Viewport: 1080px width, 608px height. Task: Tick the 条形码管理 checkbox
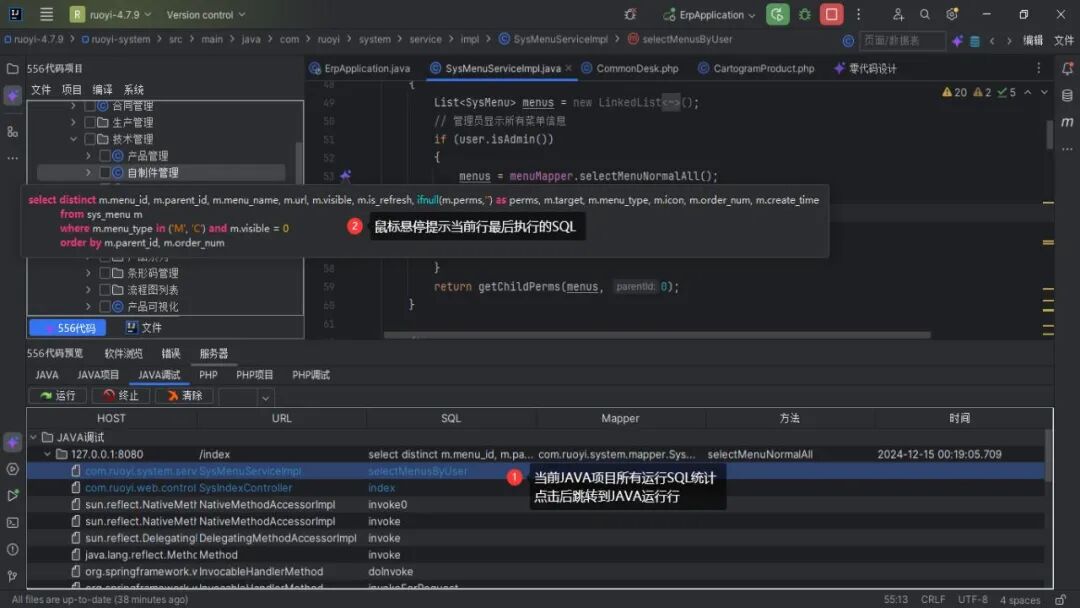click(x=105, y=273)
